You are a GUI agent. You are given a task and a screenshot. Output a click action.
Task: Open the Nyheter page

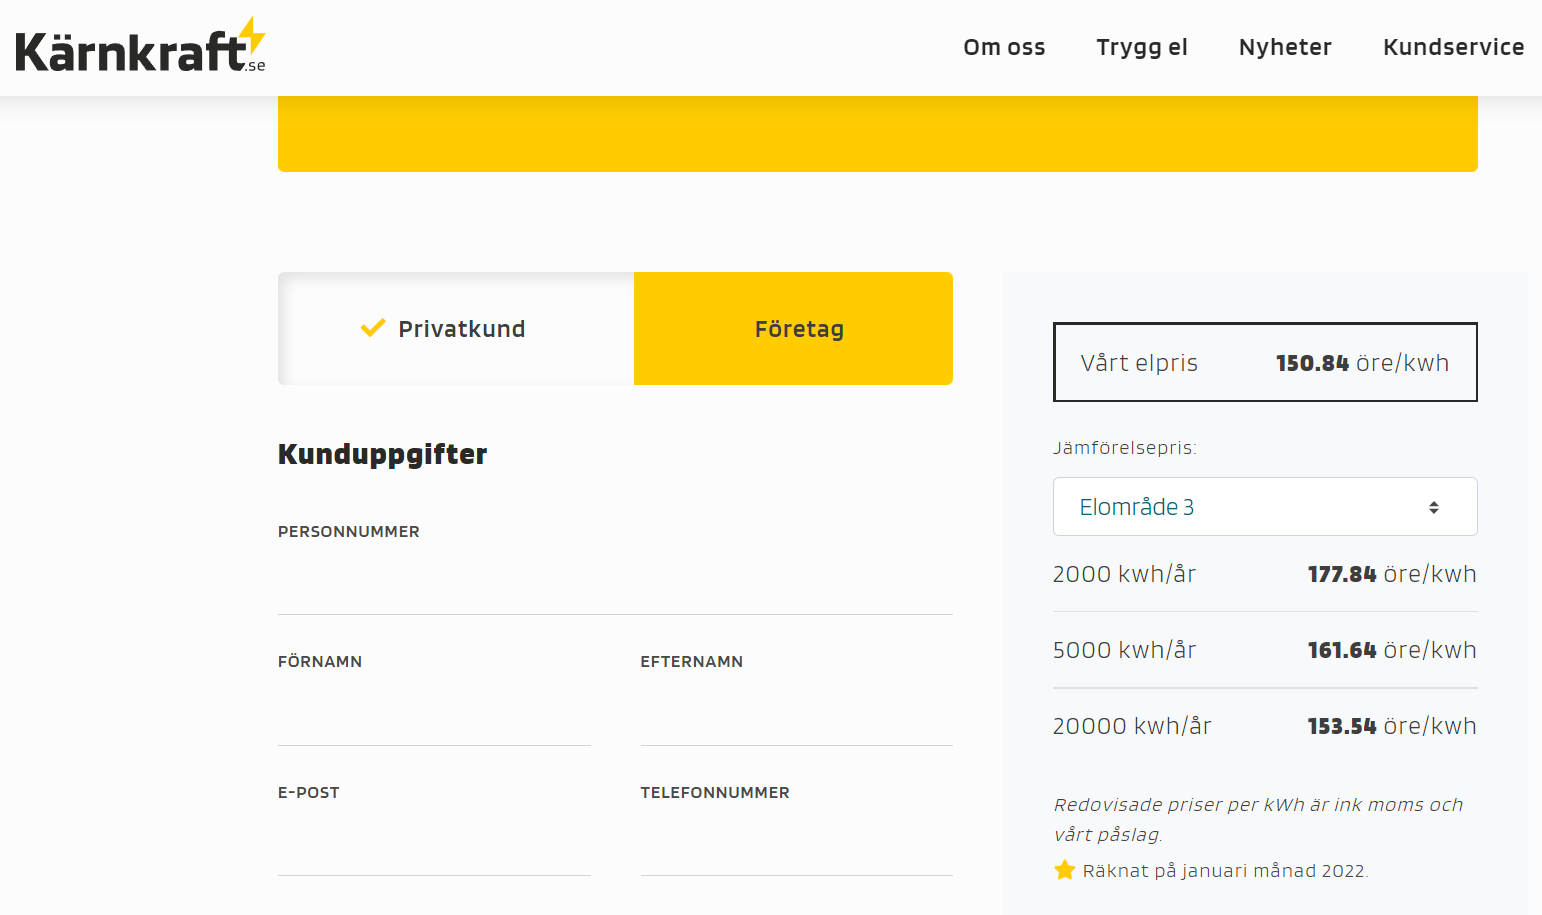(x=1285, y=47)
